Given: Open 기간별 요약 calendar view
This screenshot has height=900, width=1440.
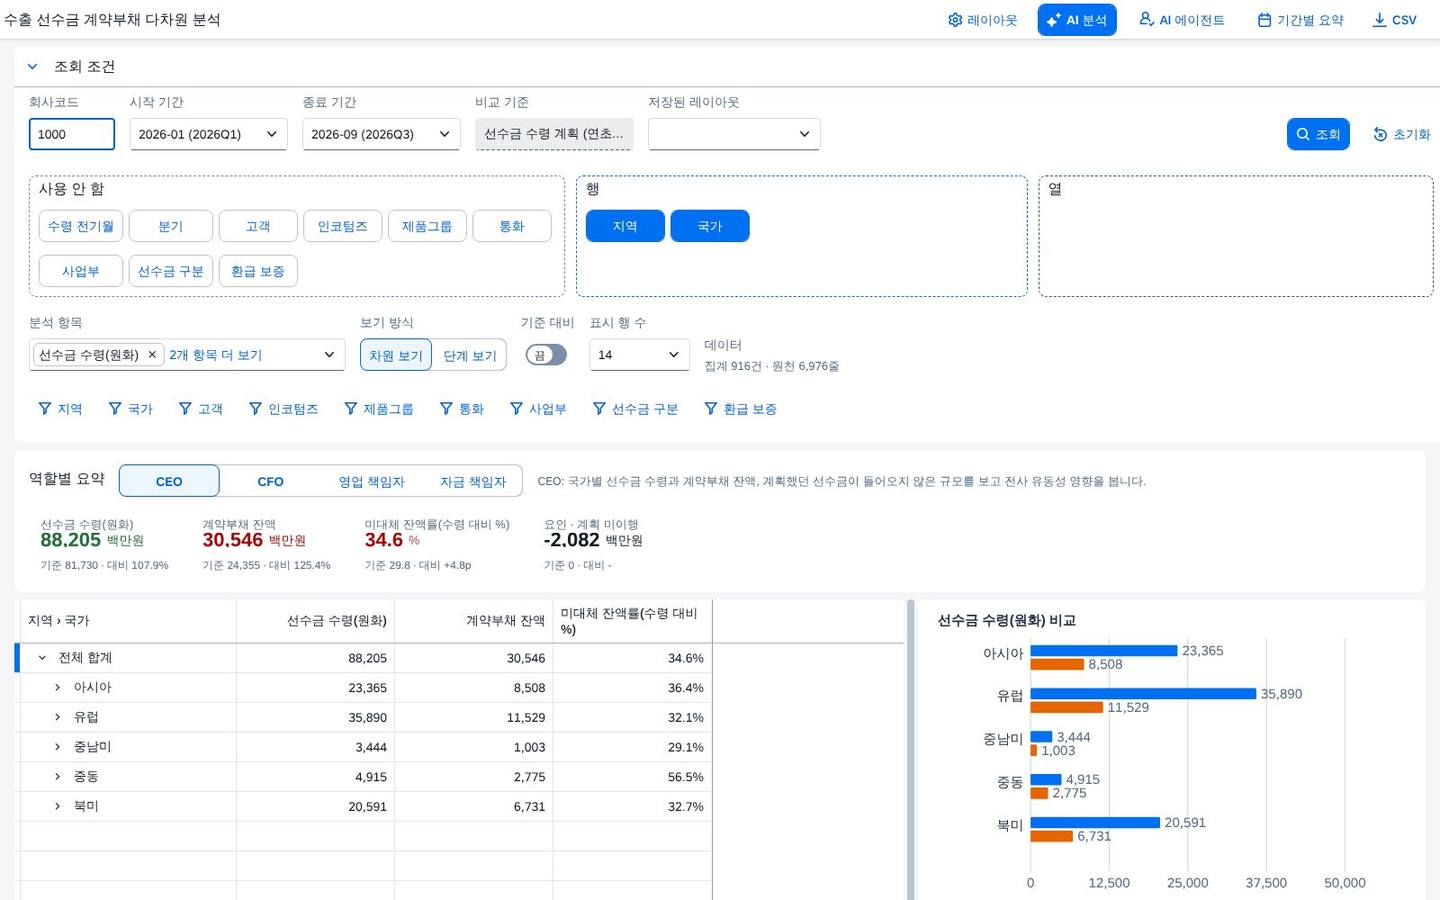Looking at the screenshot, I should (1300, 20).
